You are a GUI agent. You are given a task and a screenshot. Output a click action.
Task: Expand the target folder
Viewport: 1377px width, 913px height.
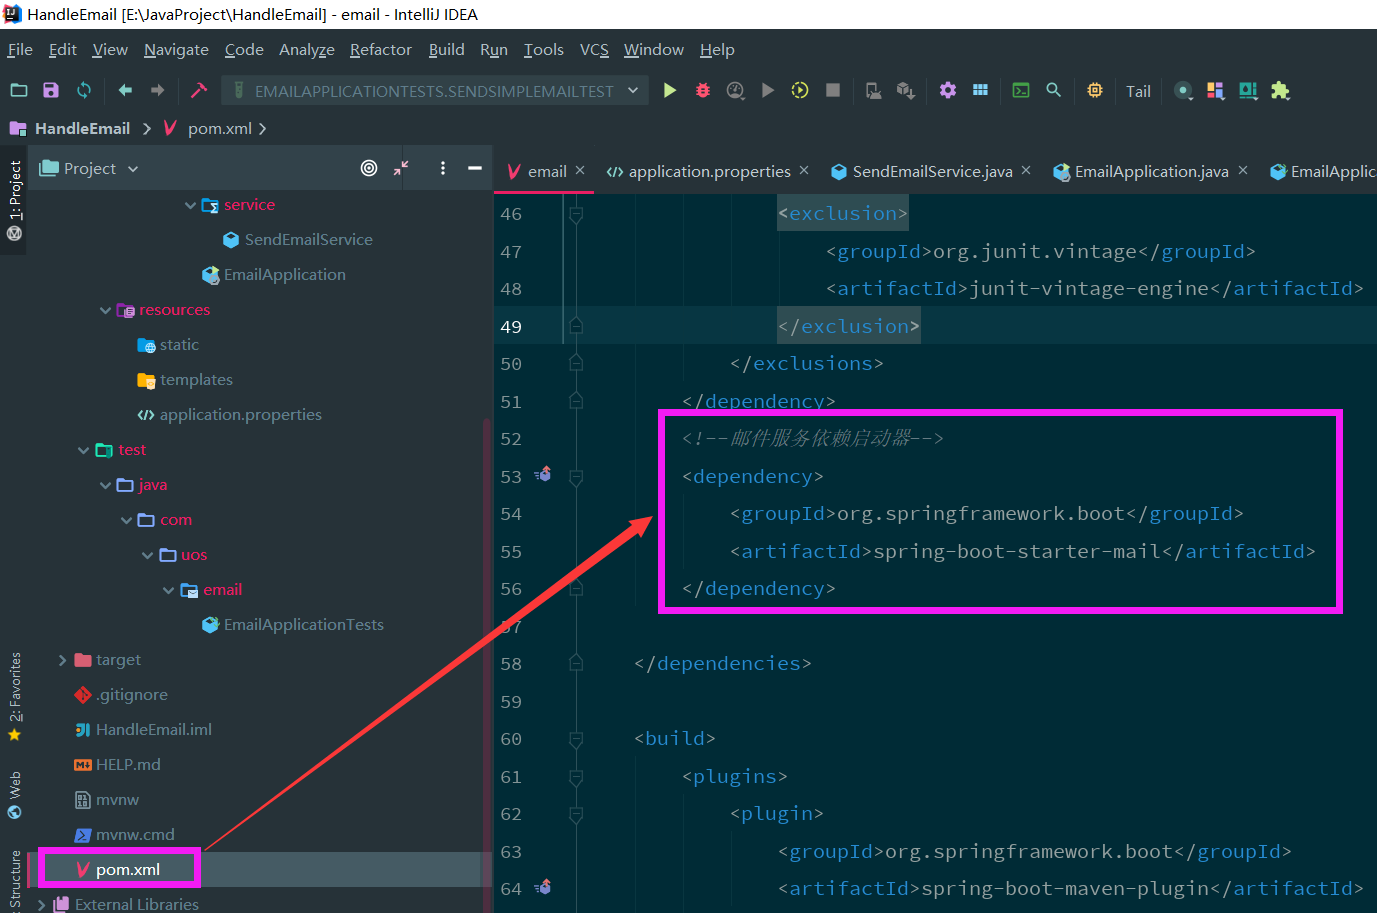click(62, 660)
